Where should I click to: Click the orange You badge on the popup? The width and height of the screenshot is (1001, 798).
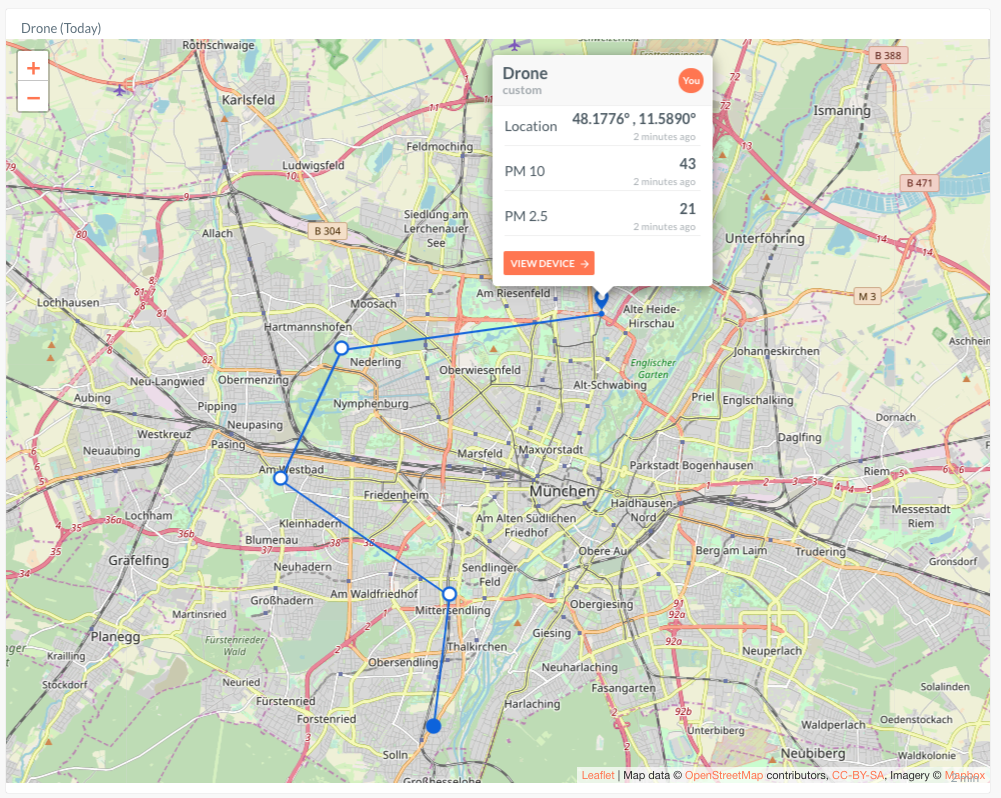click(691, 81)
